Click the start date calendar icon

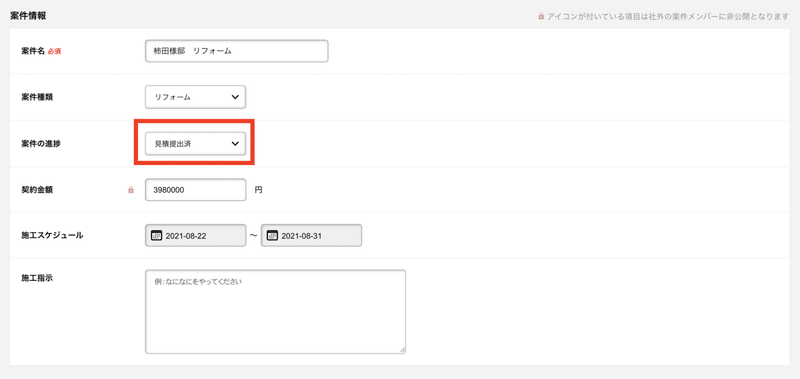click(156, 236)
